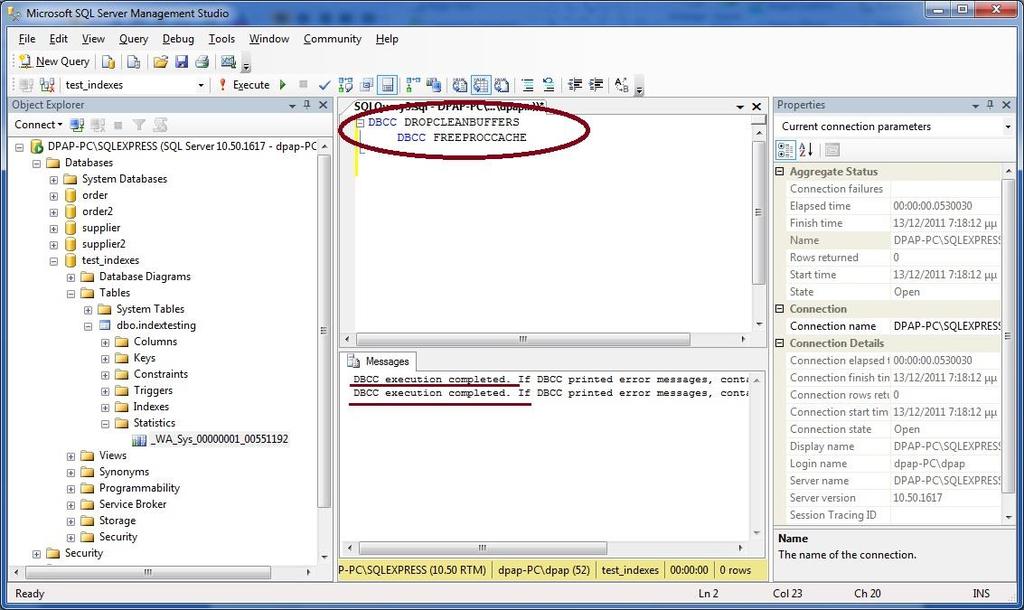Click the Cancel Executing Query stop icon
The image size is (1024, 610).
tap(303, 85)
